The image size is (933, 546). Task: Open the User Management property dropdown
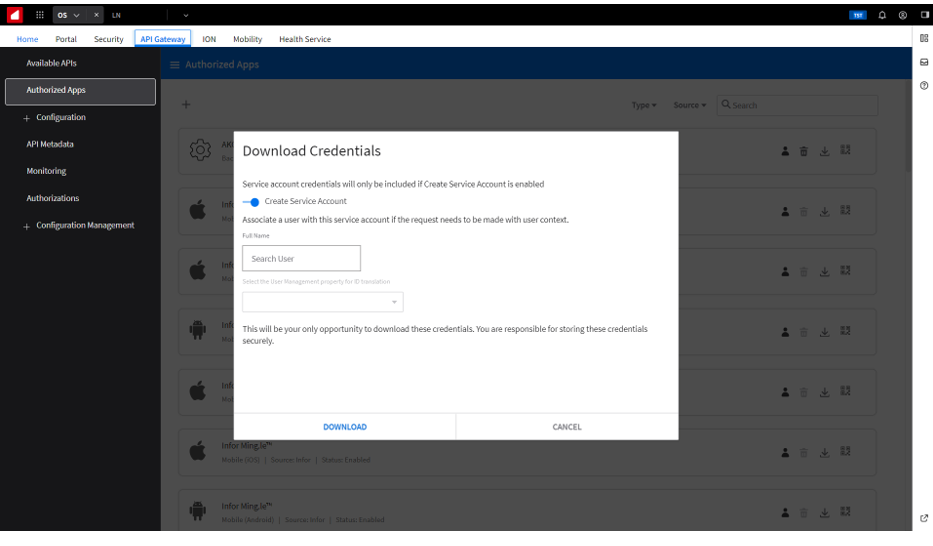(323, 302)
